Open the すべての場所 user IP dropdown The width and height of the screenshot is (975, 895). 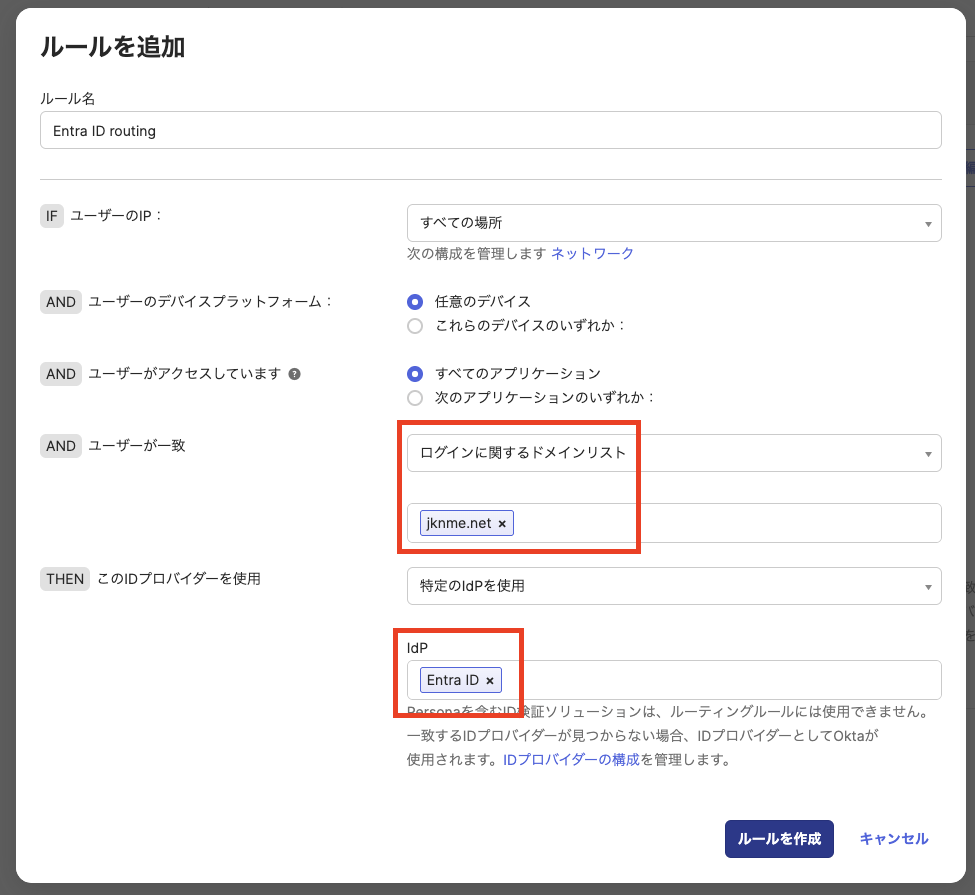(x=673, y=223)
